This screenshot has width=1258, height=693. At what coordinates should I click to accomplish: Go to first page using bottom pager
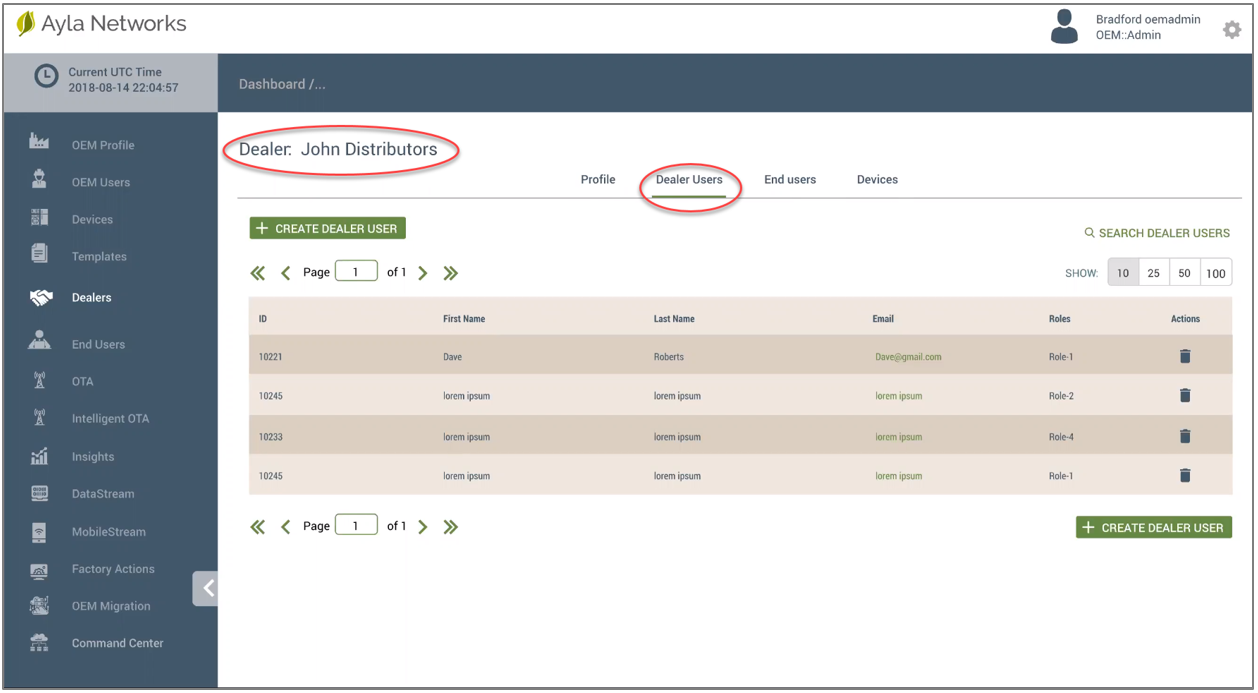(258, 527)
